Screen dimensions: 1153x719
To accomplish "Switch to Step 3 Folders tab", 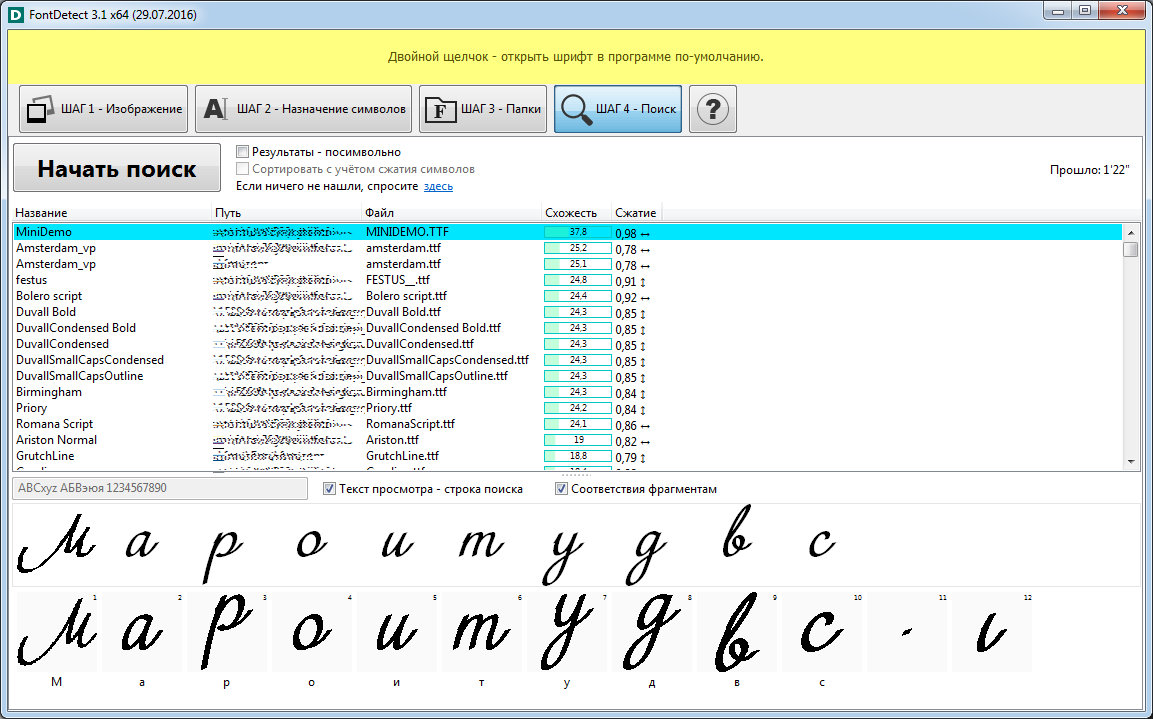I will coord(483,109).
